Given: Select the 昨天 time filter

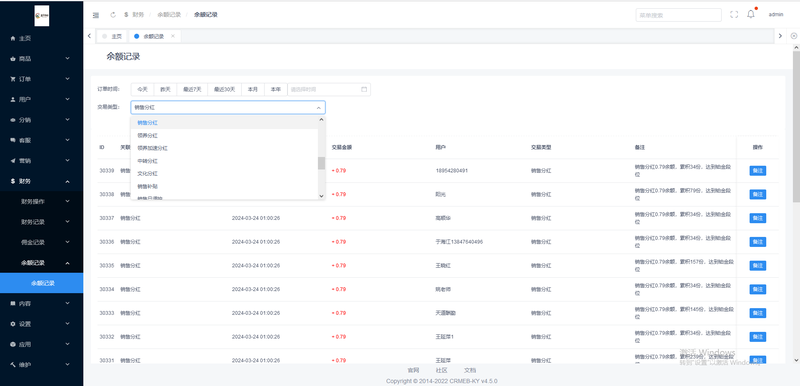Looking at the screenshot, I should click(165, 89).
